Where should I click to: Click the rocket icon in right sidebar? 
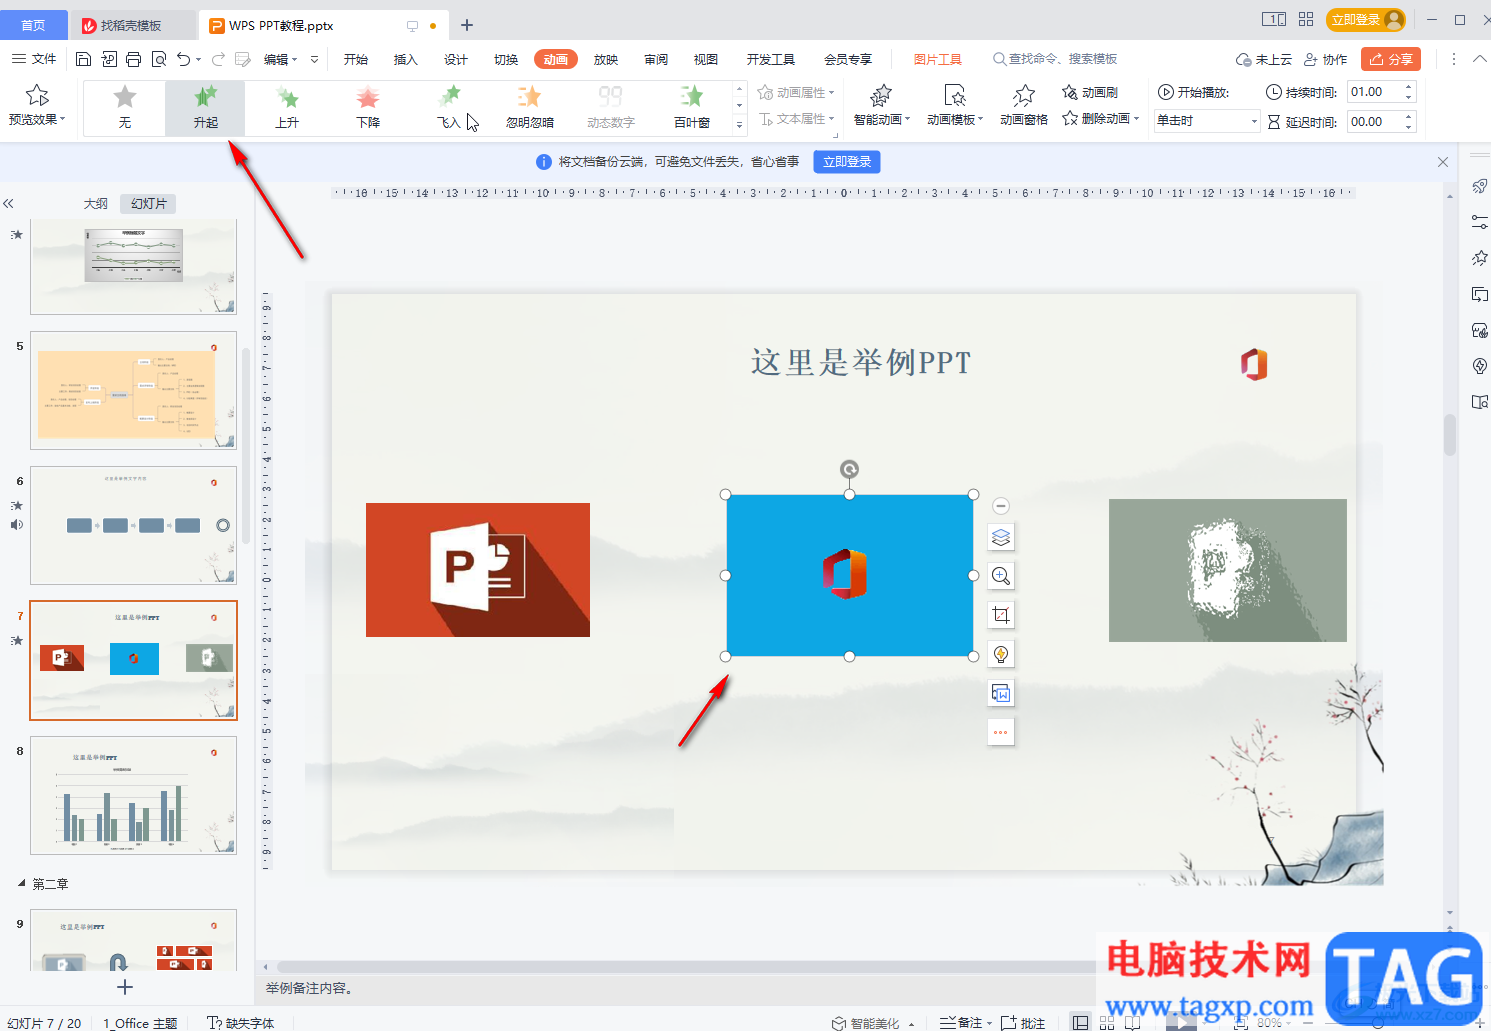[1480, 186]
